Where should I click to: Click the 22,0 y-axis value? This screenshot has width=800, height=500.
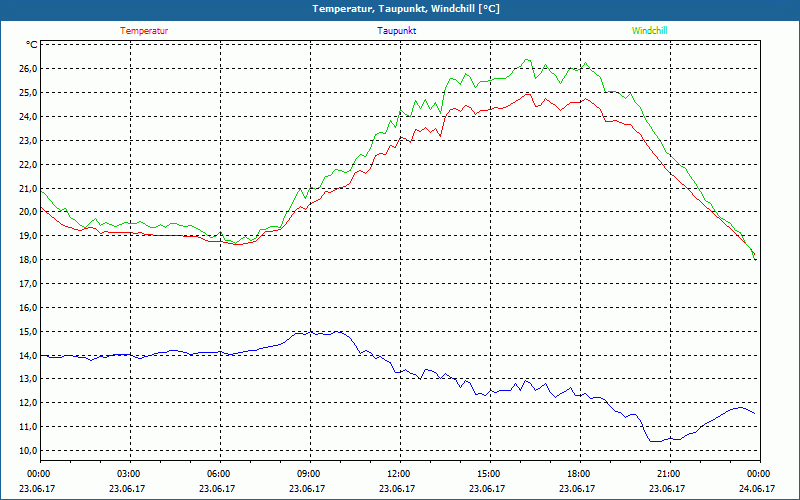point(29,165)
